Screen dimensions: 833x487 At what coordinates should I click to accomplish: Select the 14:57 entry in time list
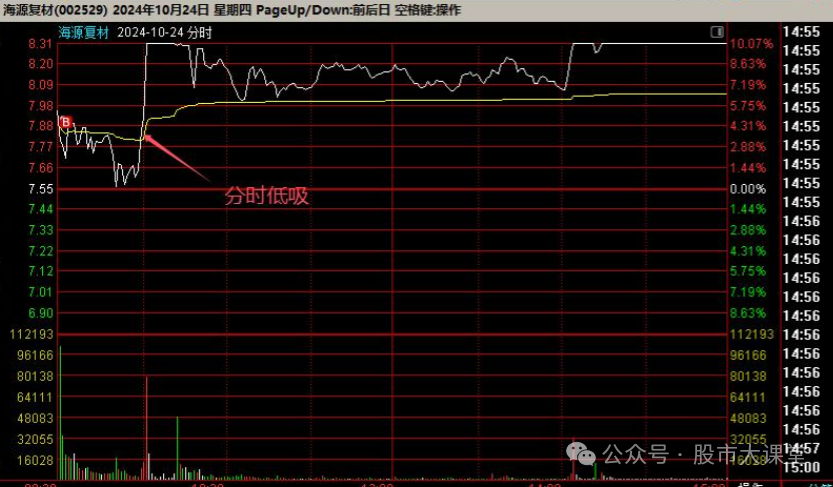[801, 449]
